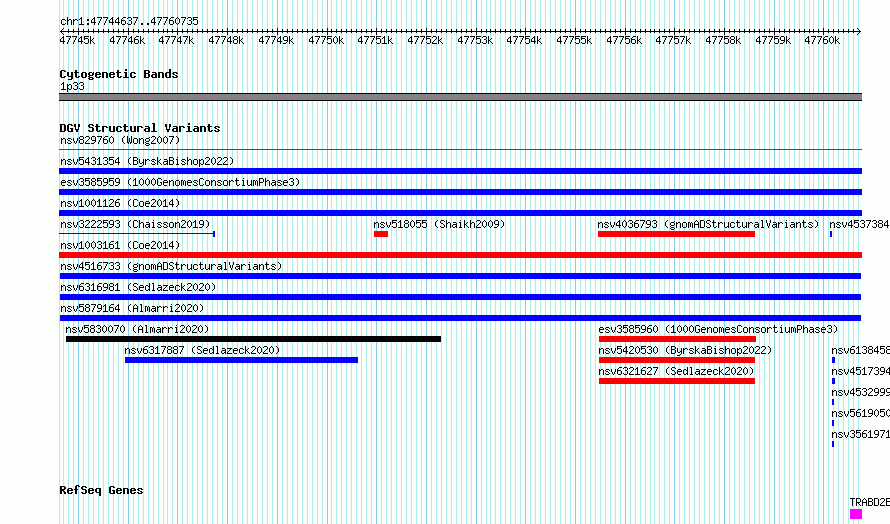Click the blue bar under nsv5431354
Viewport: 890px width, 524px height.
click(x=460, y=171)
